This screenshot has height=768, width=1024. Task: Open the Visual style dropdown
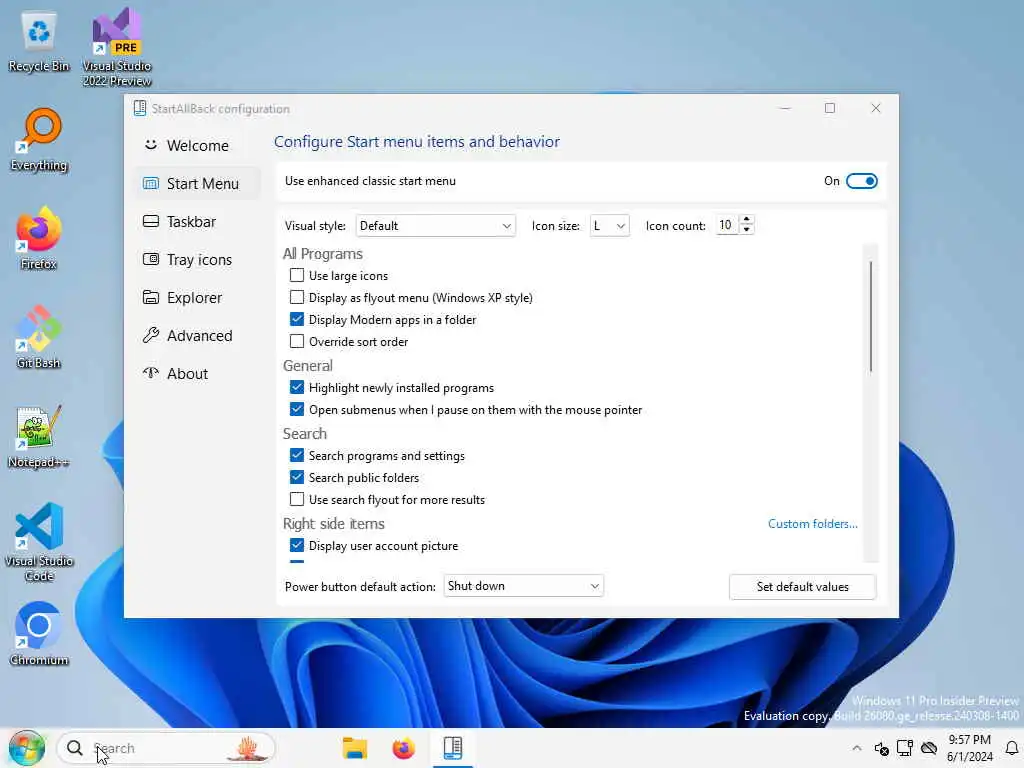(x=436, y=226)
